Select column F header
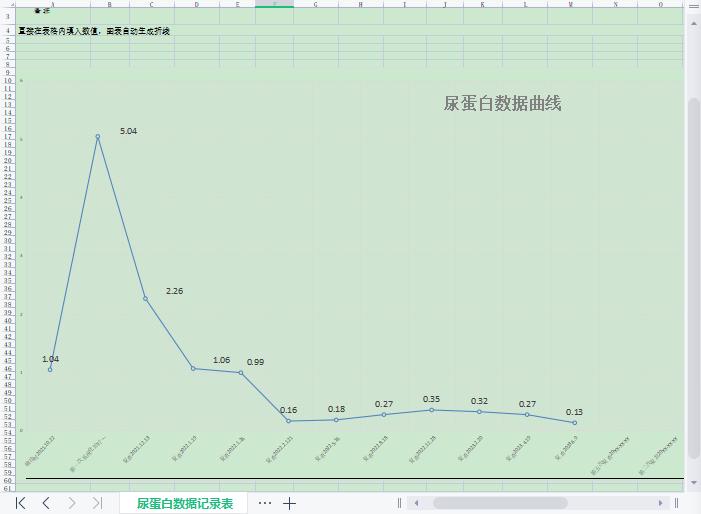 (274, 4)
